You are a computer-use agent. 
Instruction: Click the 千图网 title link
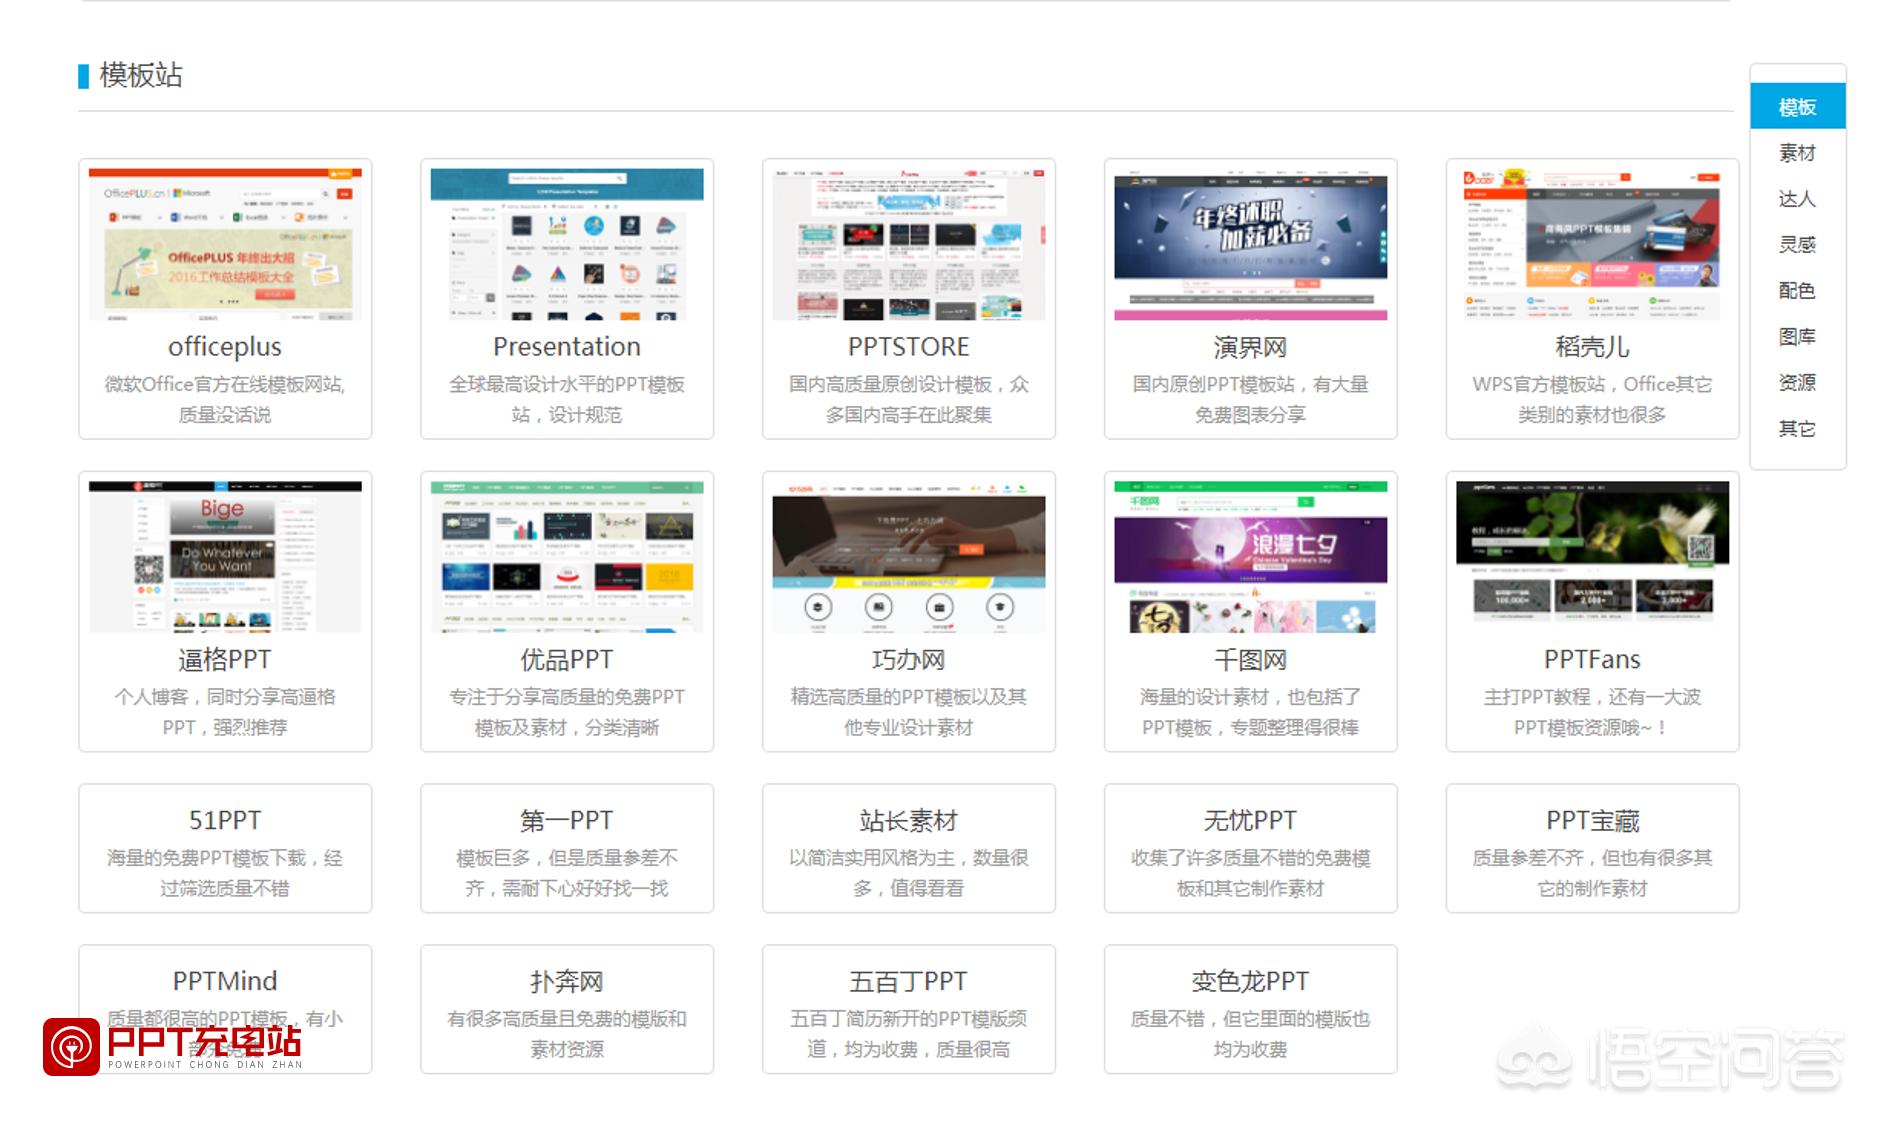click(x=1251, y=660)
